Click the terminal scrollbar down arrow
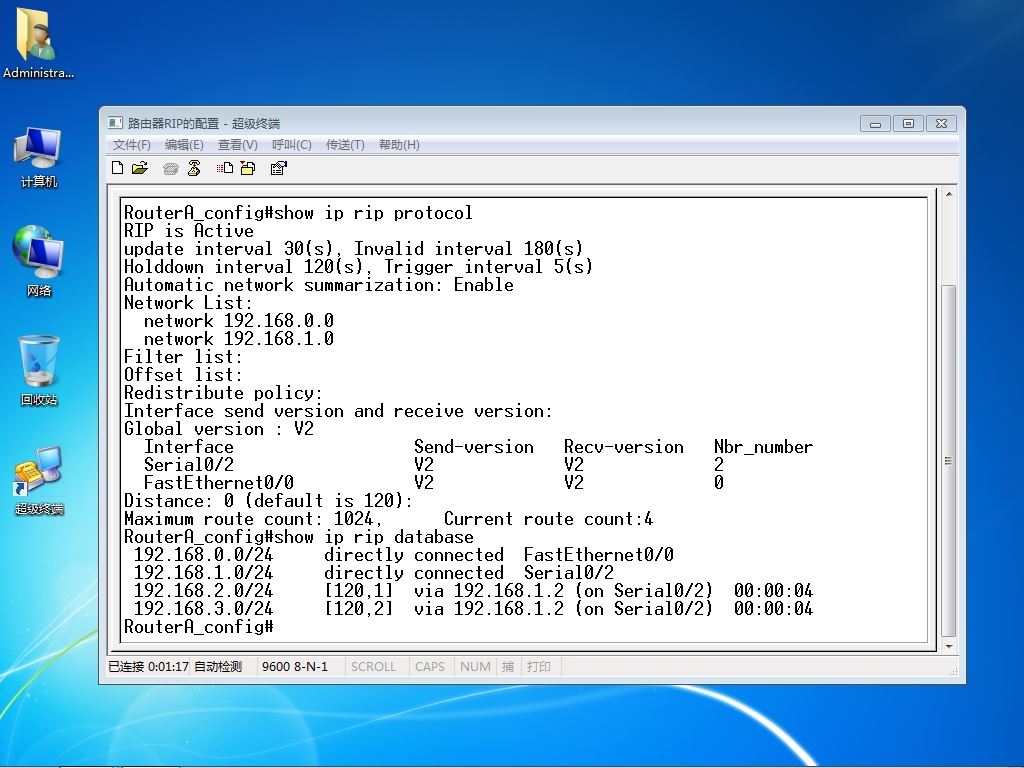 click(x=949, y=647)
